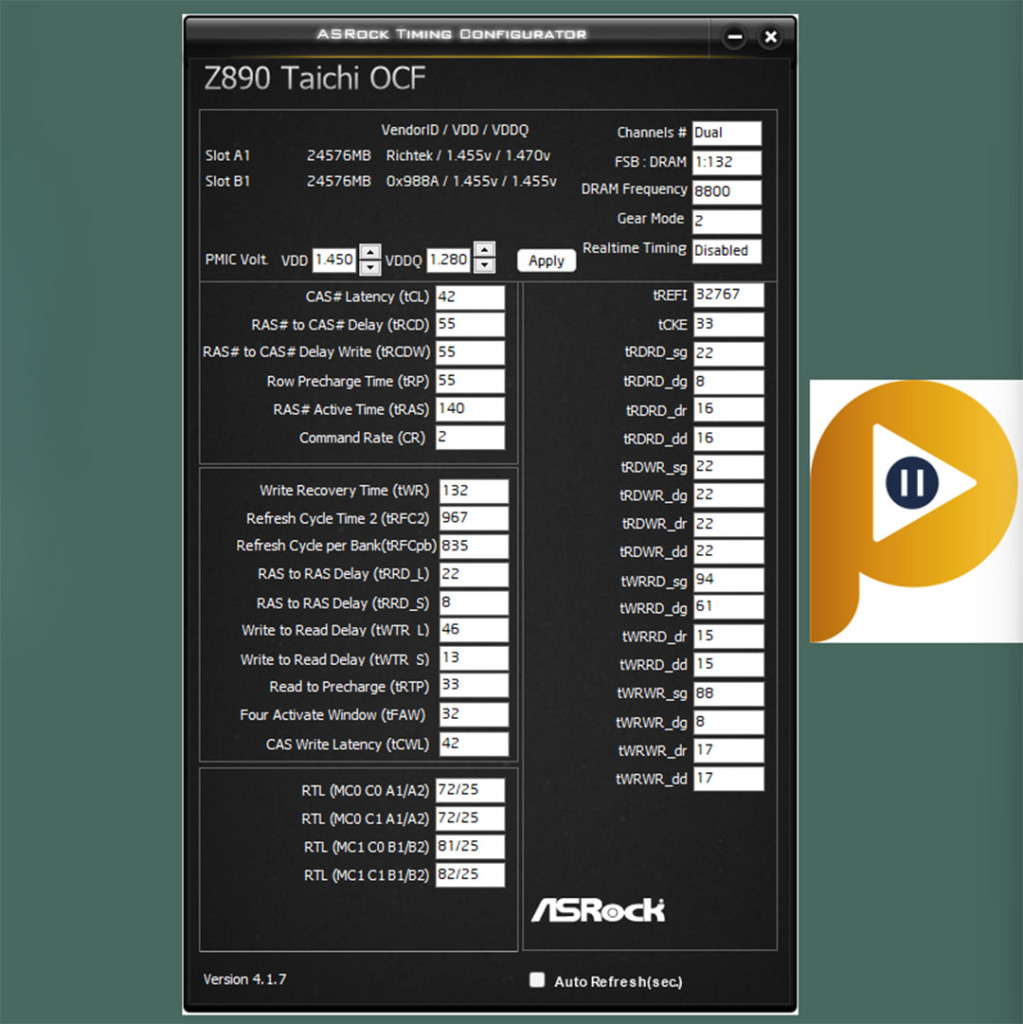Click the ASRock logo
Screen dimensions: 1023x1024
598,910
